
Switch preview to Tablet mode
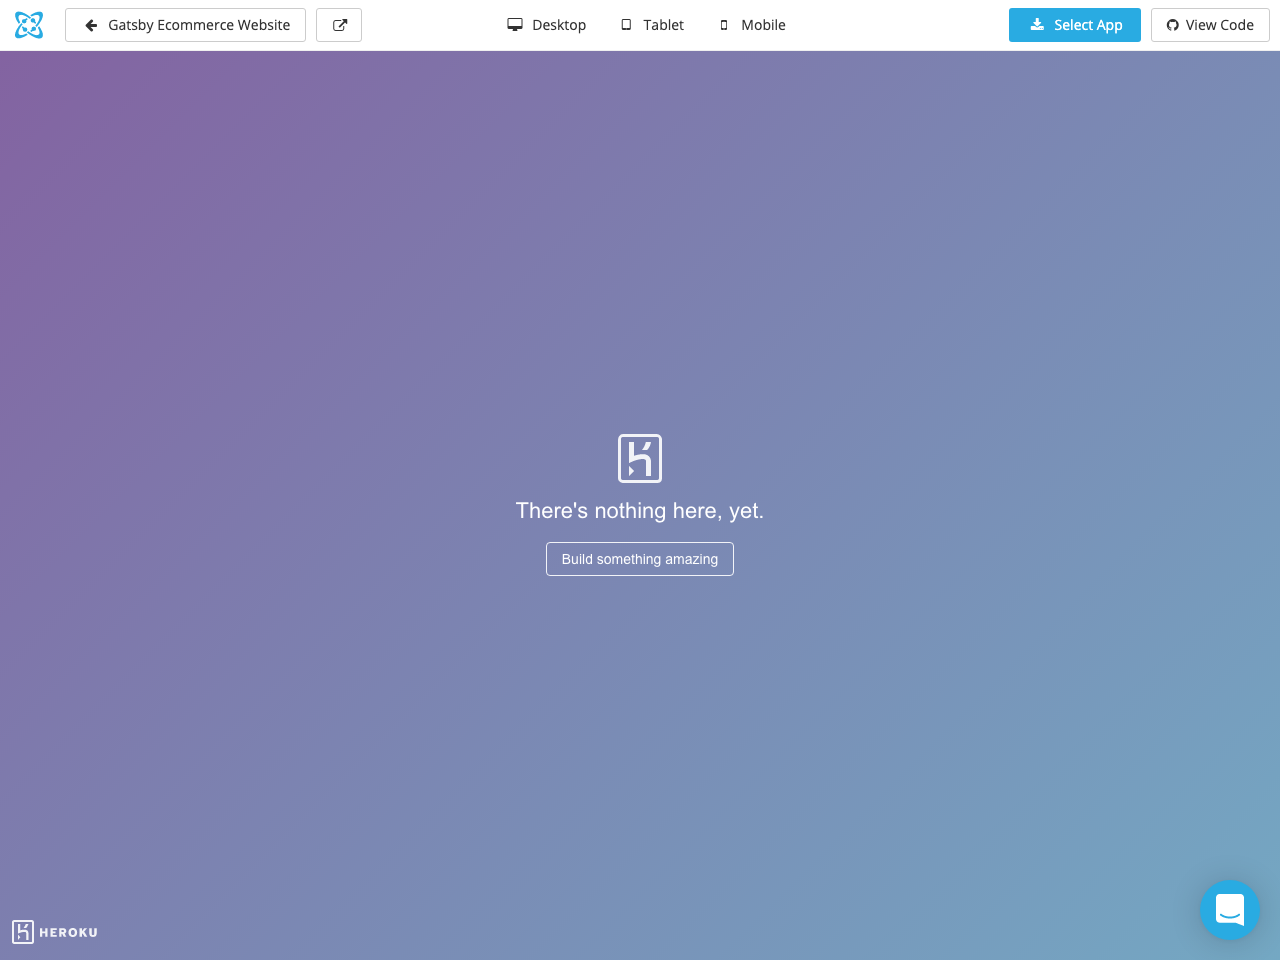[x=652, y=24]
